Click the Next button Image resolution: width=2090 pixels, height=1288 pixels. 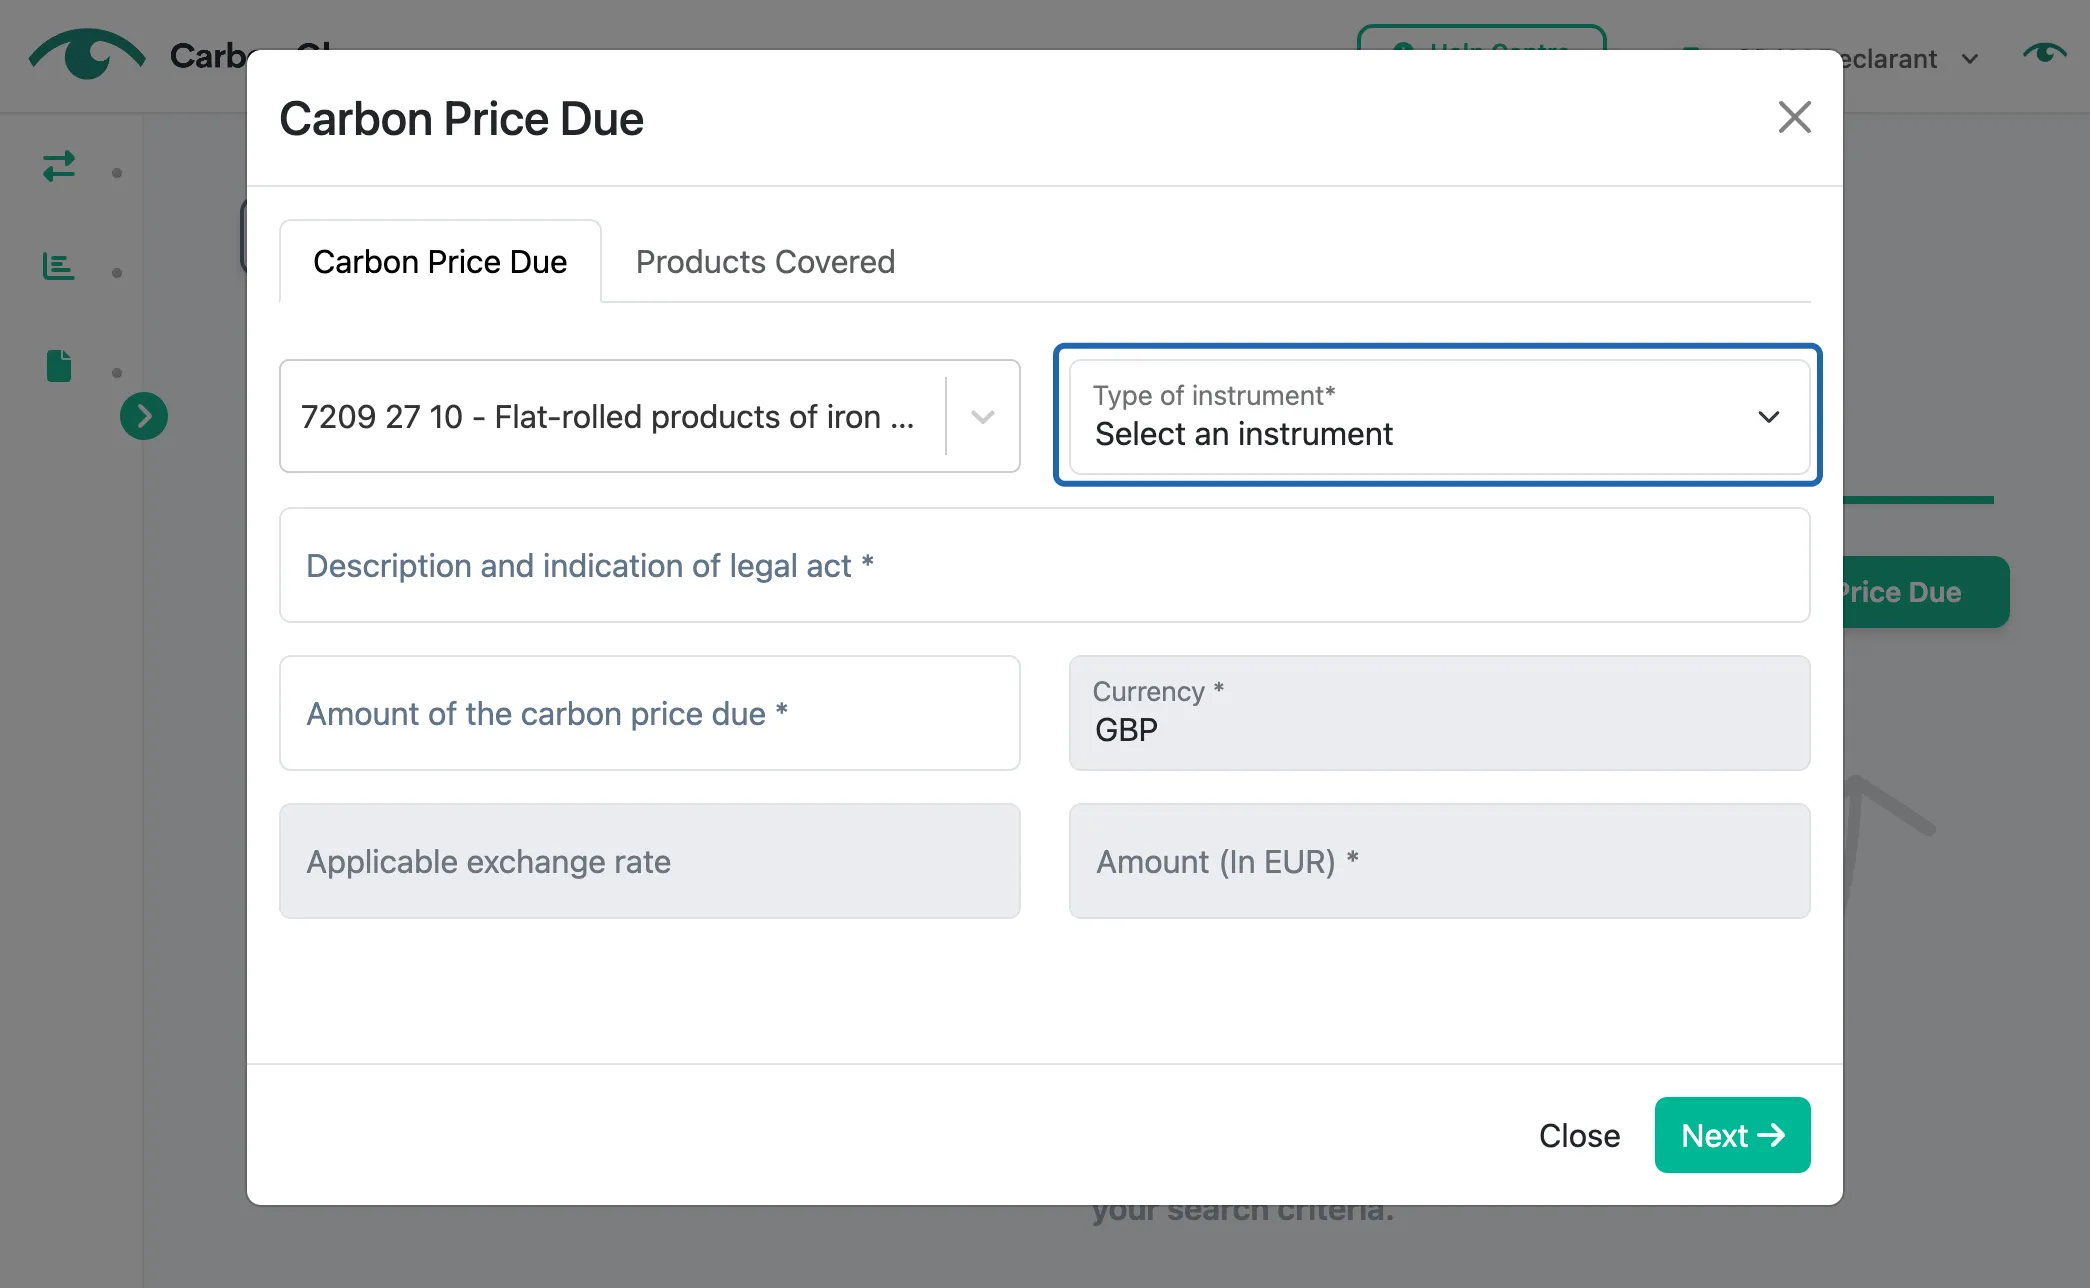click(1732, 1135)
